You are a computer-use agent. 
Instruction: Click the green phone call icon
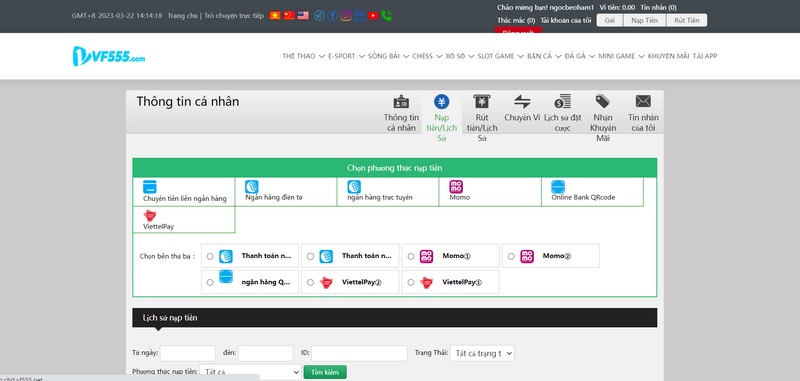pyautogui.click(x=387, y=16)
